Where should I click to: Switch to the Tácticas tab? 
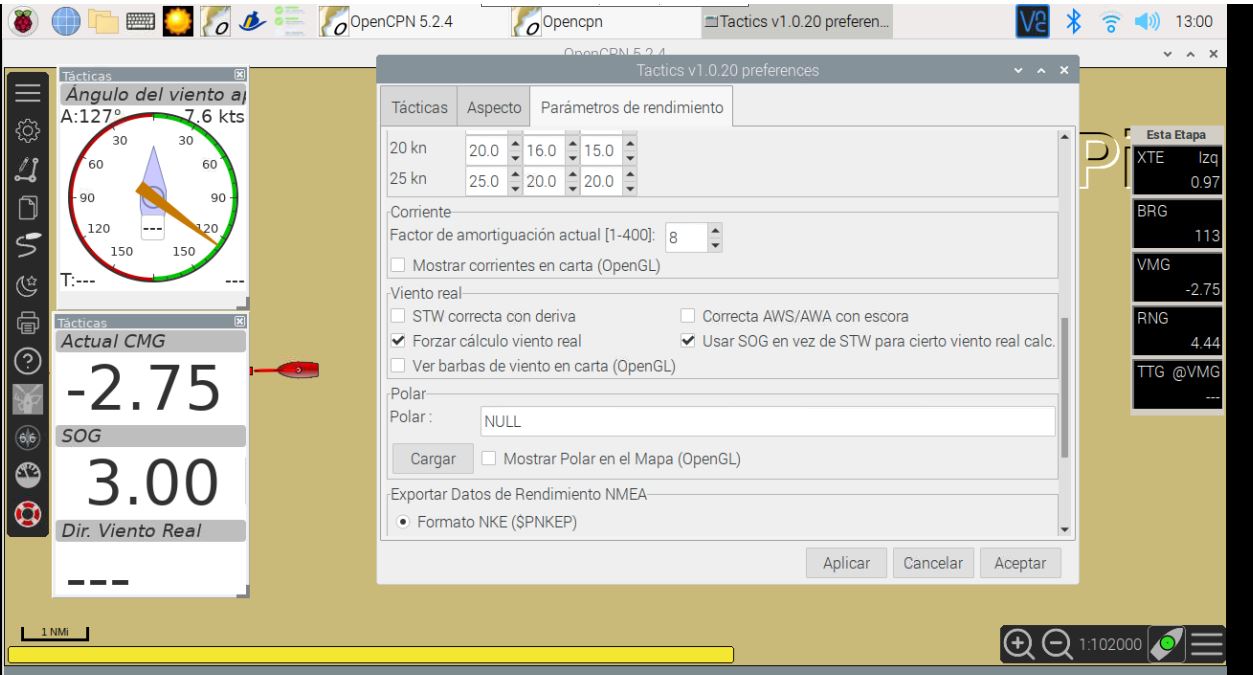tap(419, 107)
